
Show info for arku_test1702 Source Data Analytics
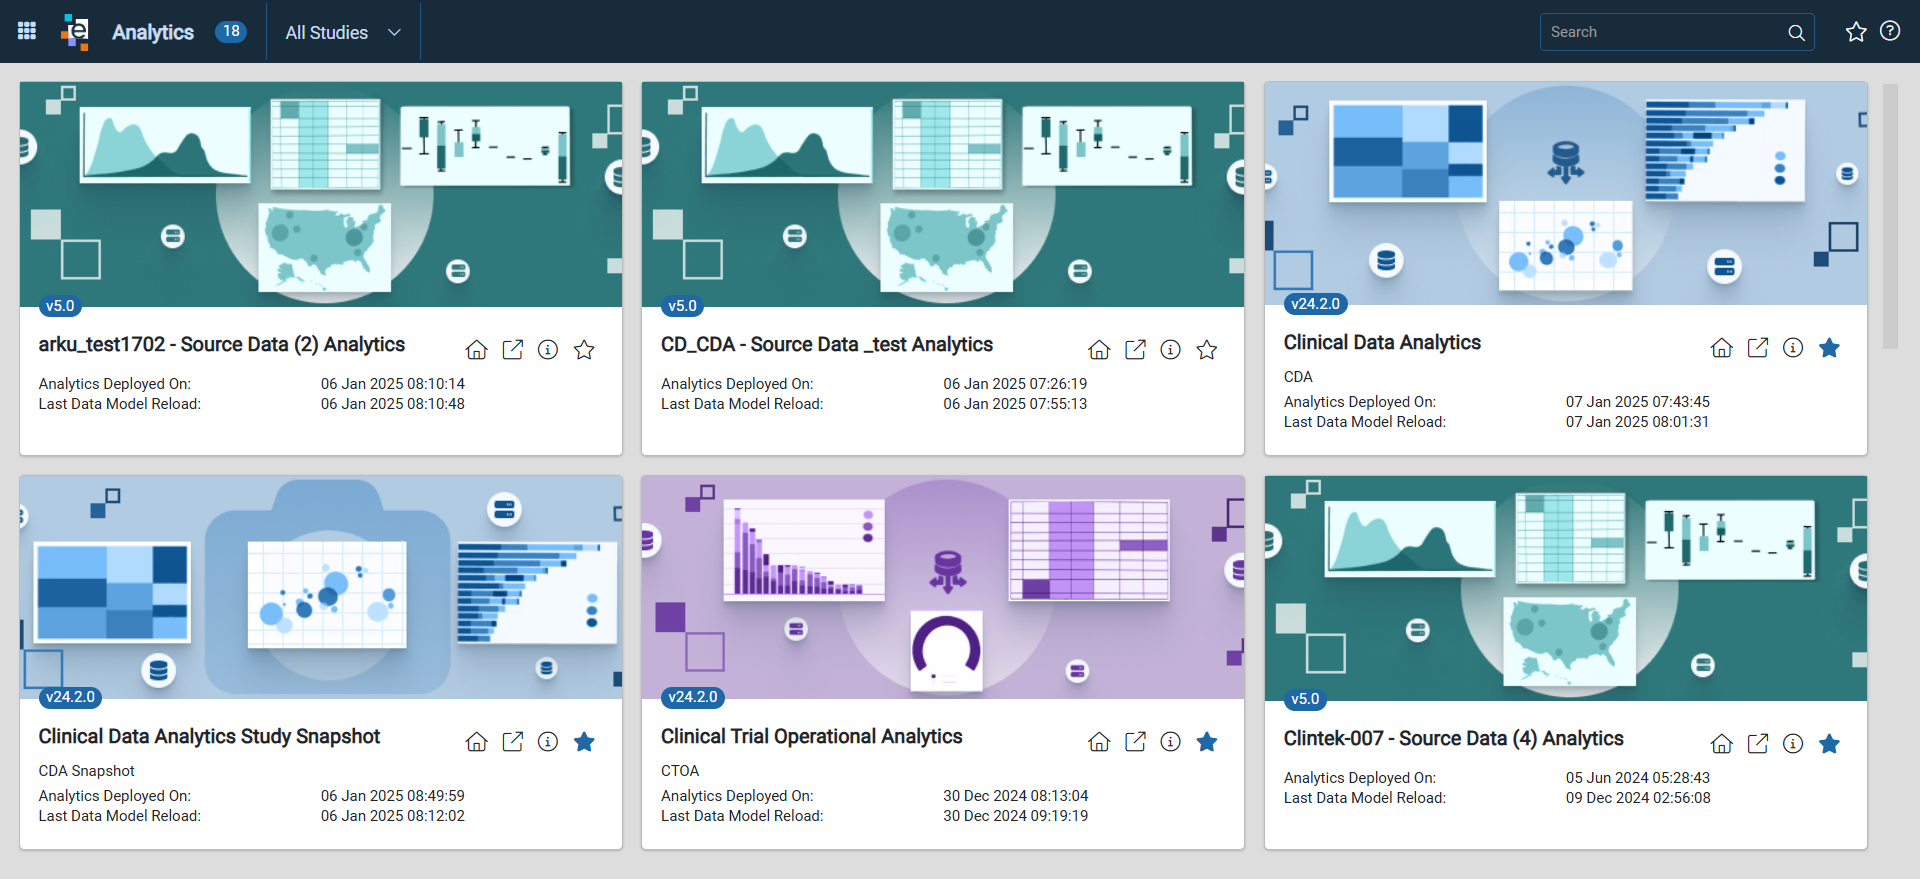(548, 349)
